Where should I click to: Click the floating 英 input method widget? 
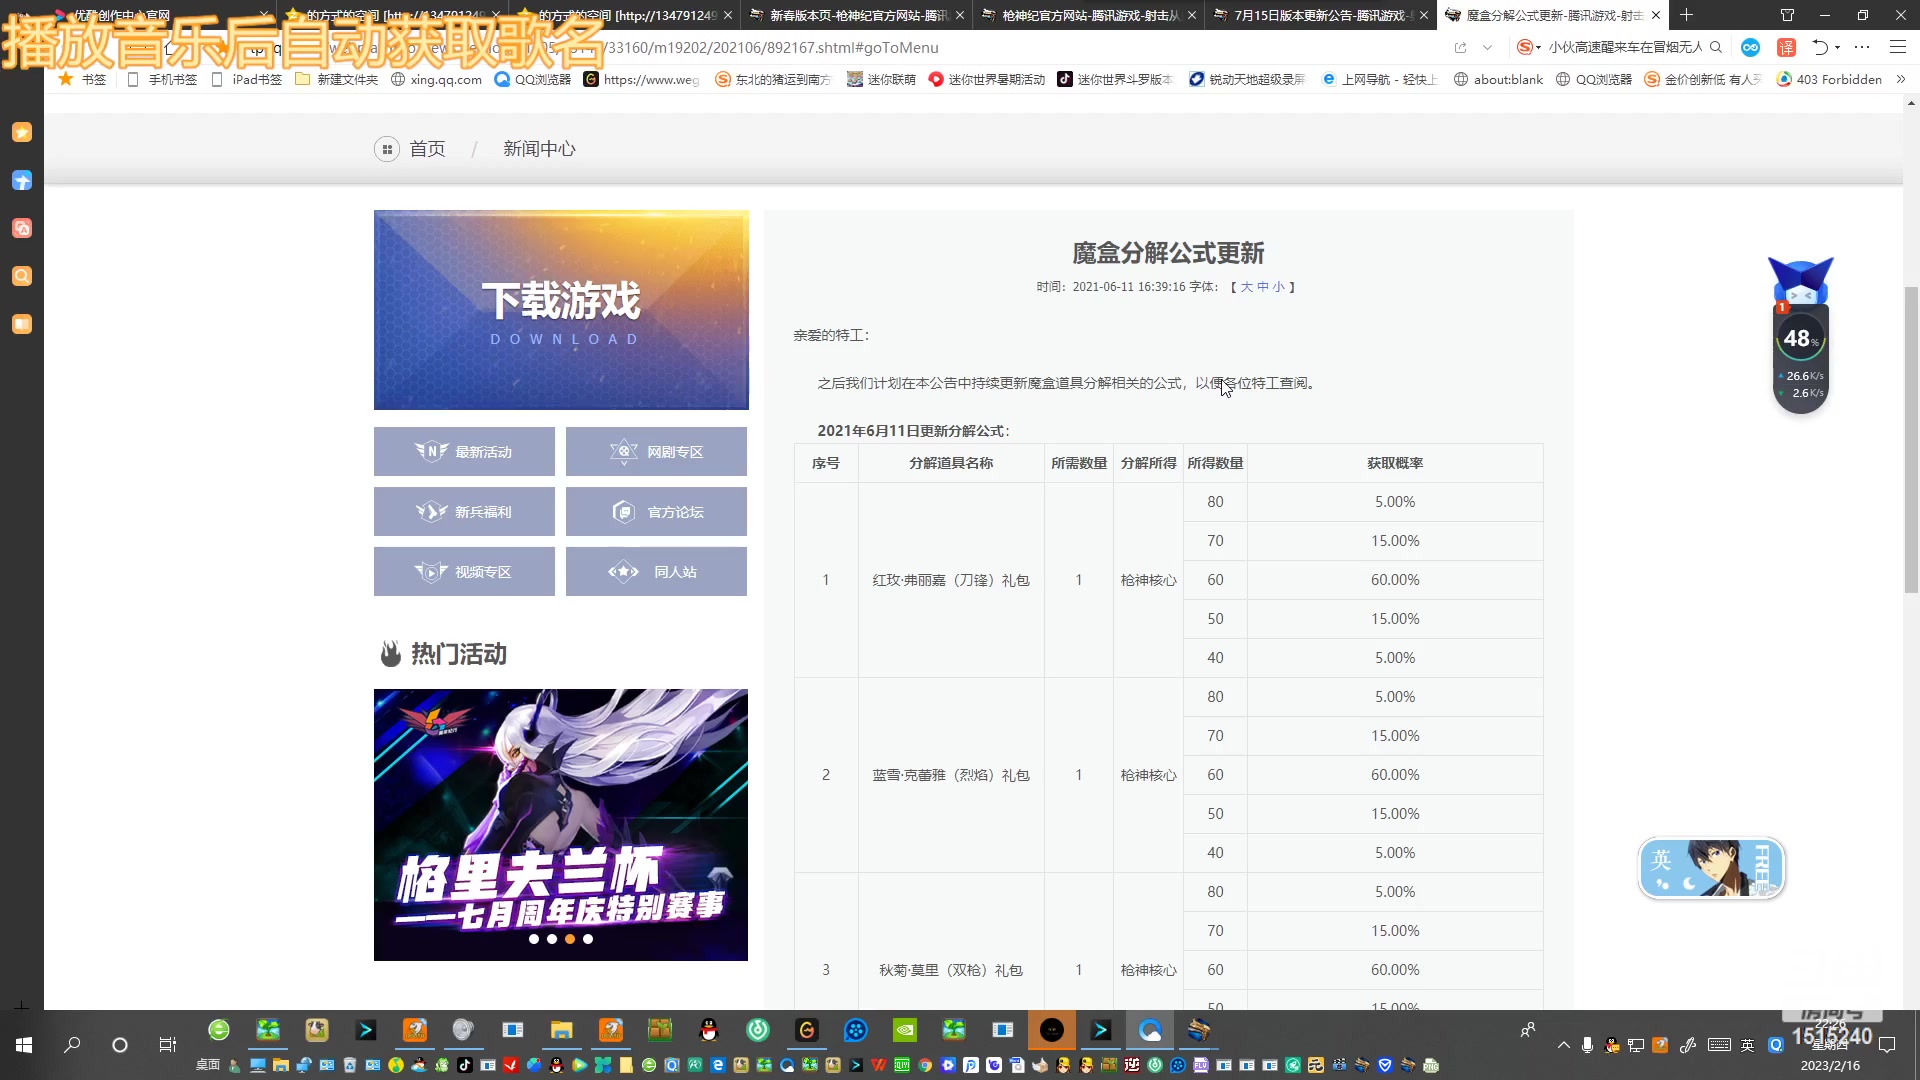pyautogui.click(x=1711, y=868)
